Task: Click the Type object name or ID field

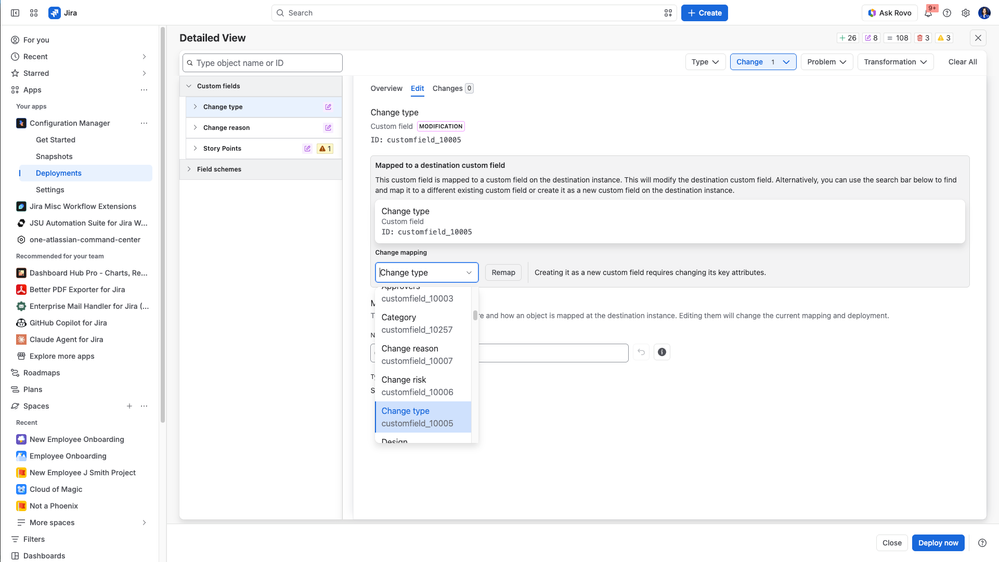Action: (262, 63)
